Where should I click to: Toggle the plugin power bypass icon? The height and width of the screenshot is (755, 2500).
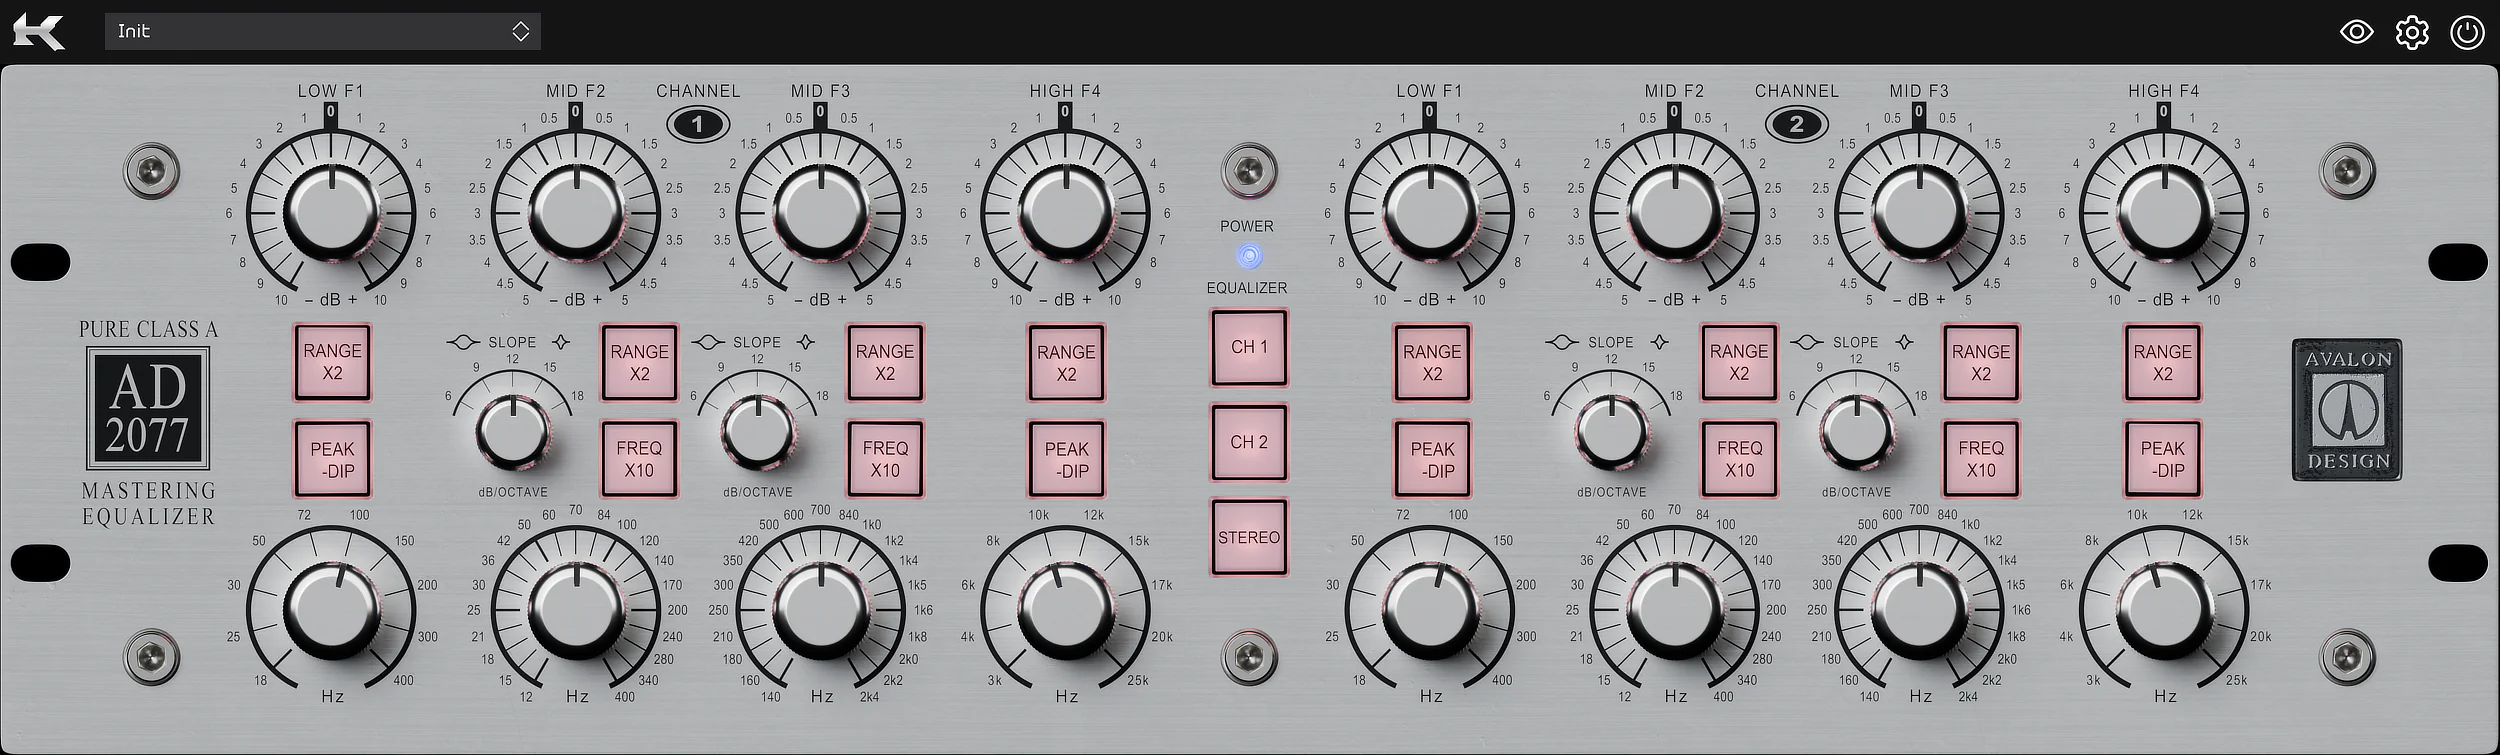pos(2467,32)
